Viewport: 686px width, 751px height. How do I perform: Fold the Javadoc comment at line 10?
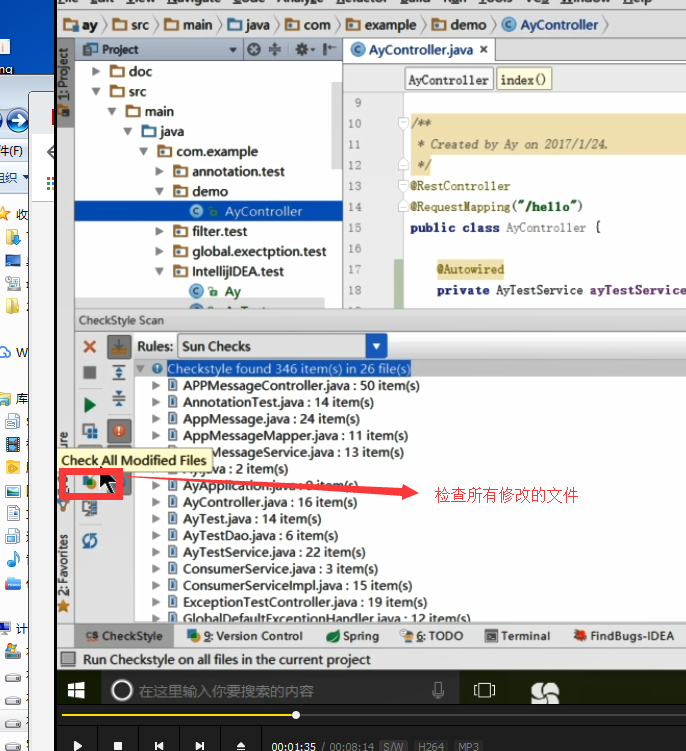(x=403, y=123)
